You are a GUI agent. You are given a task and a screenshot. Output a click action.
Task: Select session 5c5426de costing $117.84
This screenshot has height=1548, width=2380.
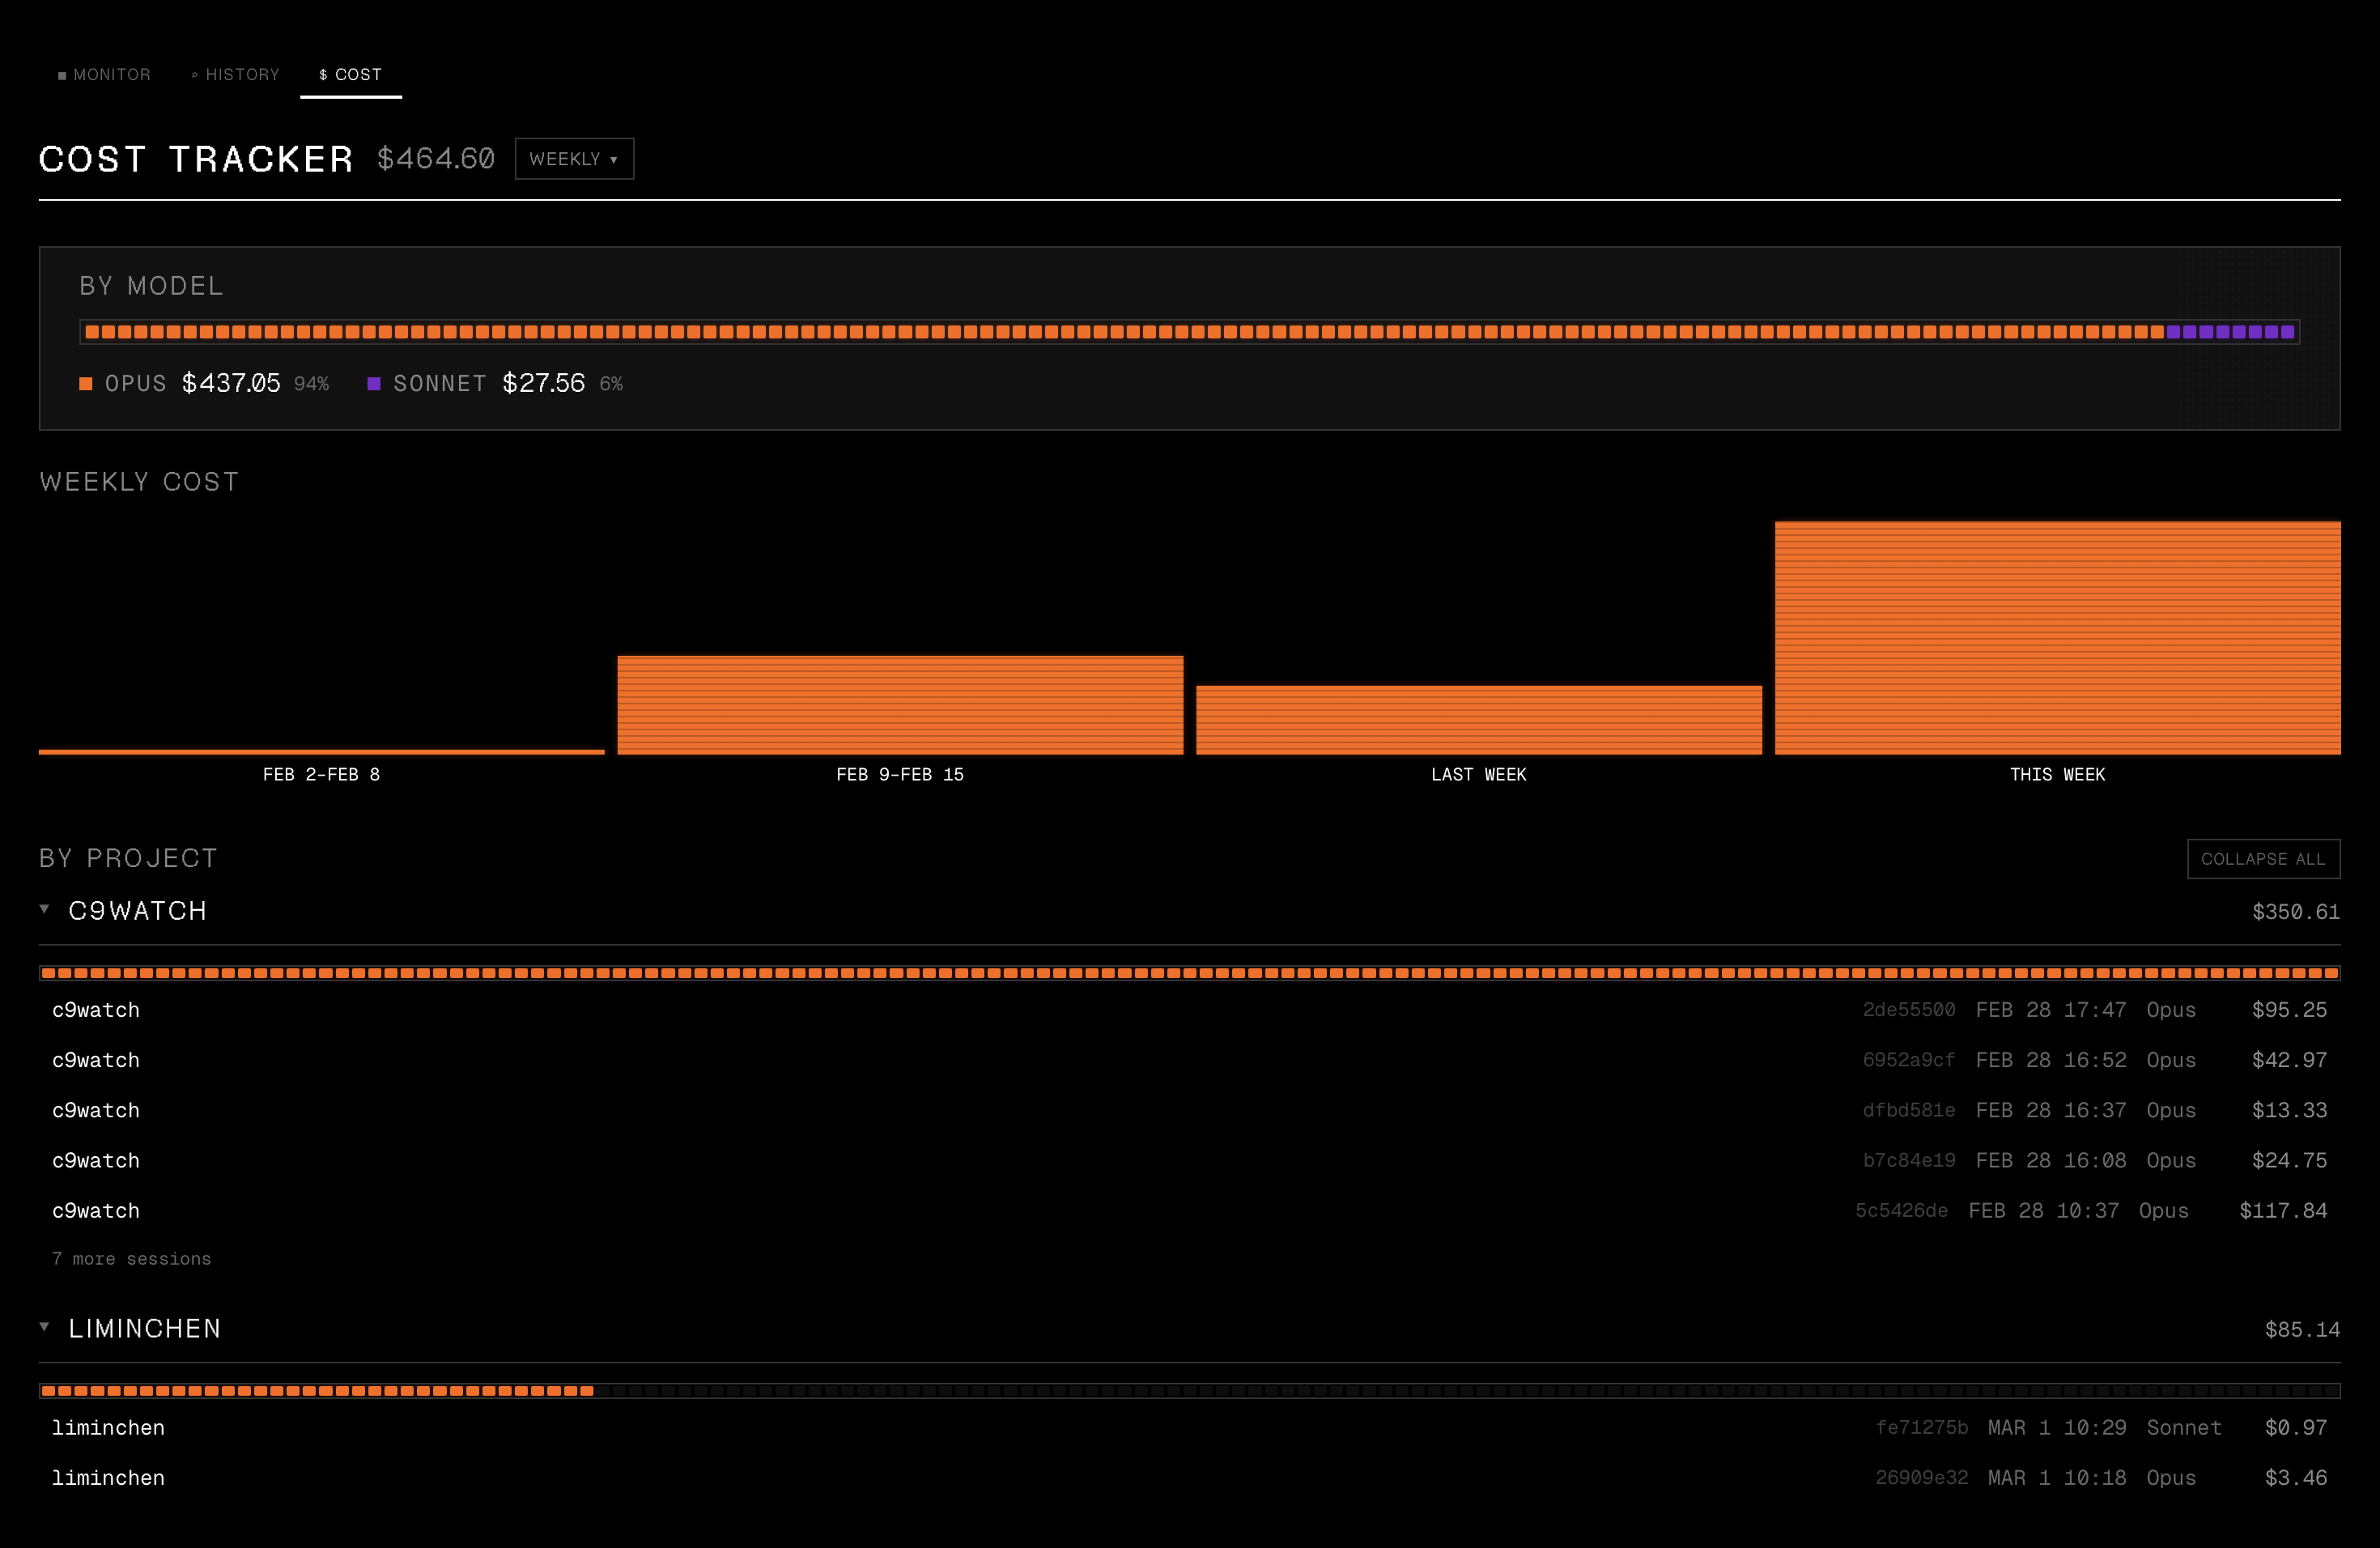click(1200, 1210)
